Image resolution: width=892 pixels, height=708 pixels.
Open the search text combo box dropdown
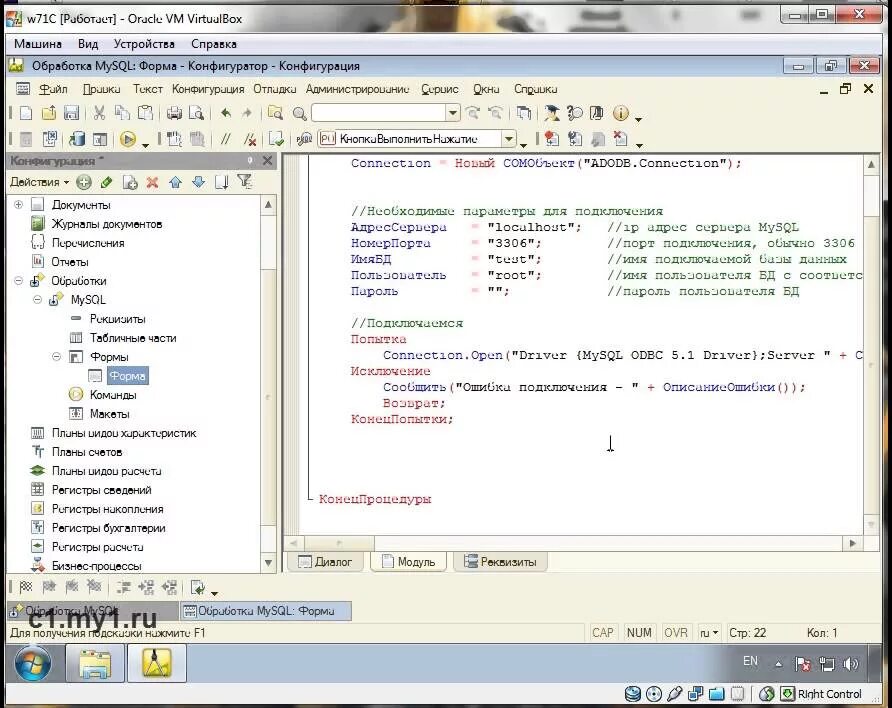point(453,113)
